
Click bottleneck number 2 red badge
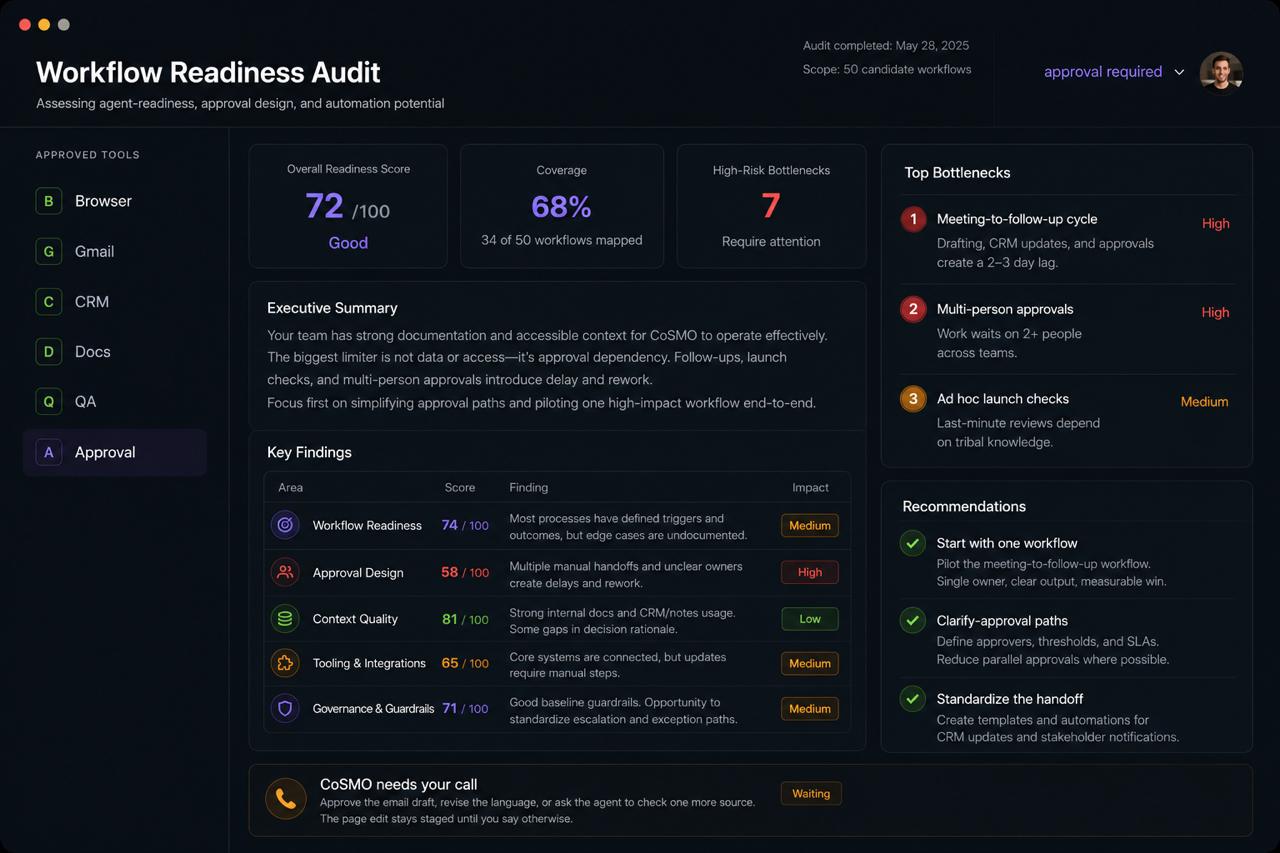[913, 309]
